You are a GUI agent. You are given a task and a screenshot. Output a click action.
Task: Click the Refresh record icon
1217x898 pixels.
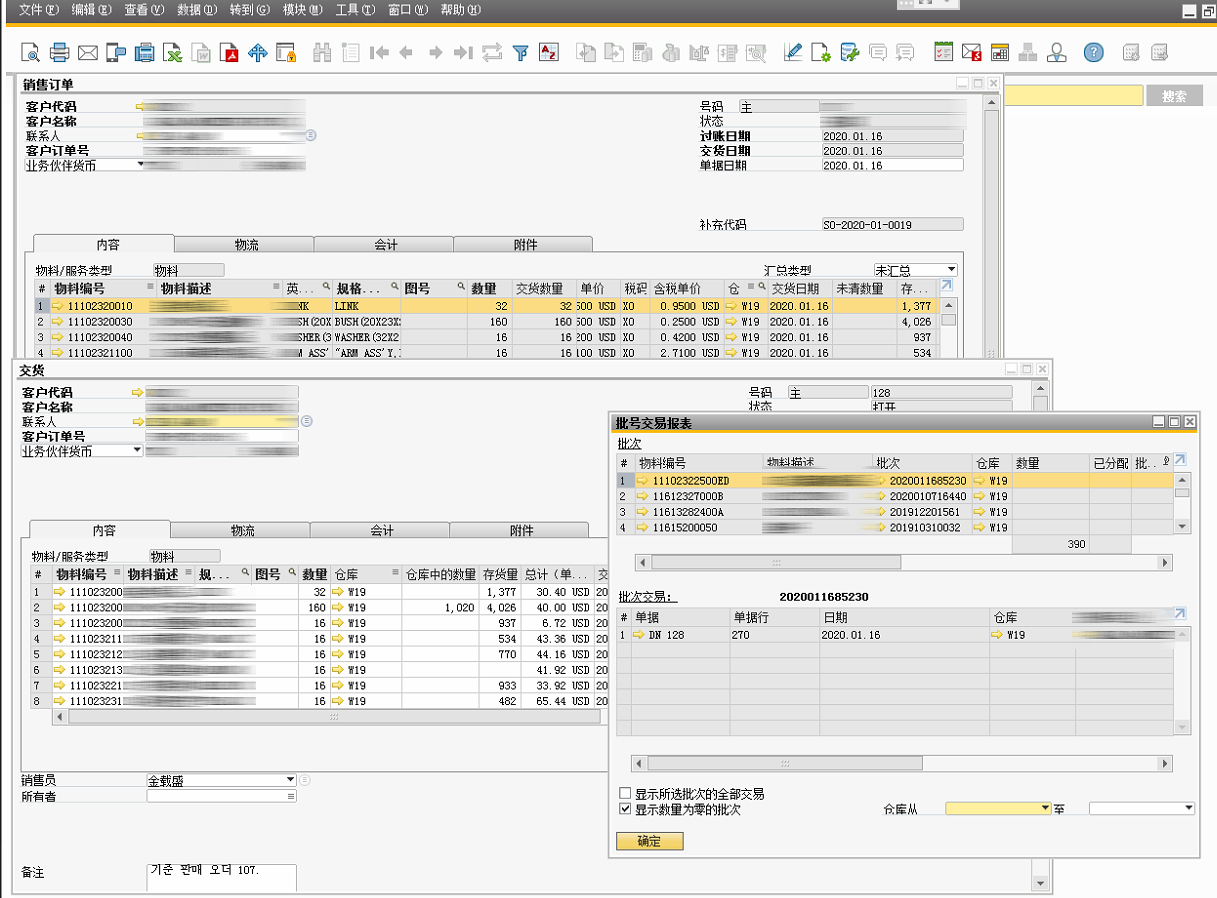click(491, 53)
